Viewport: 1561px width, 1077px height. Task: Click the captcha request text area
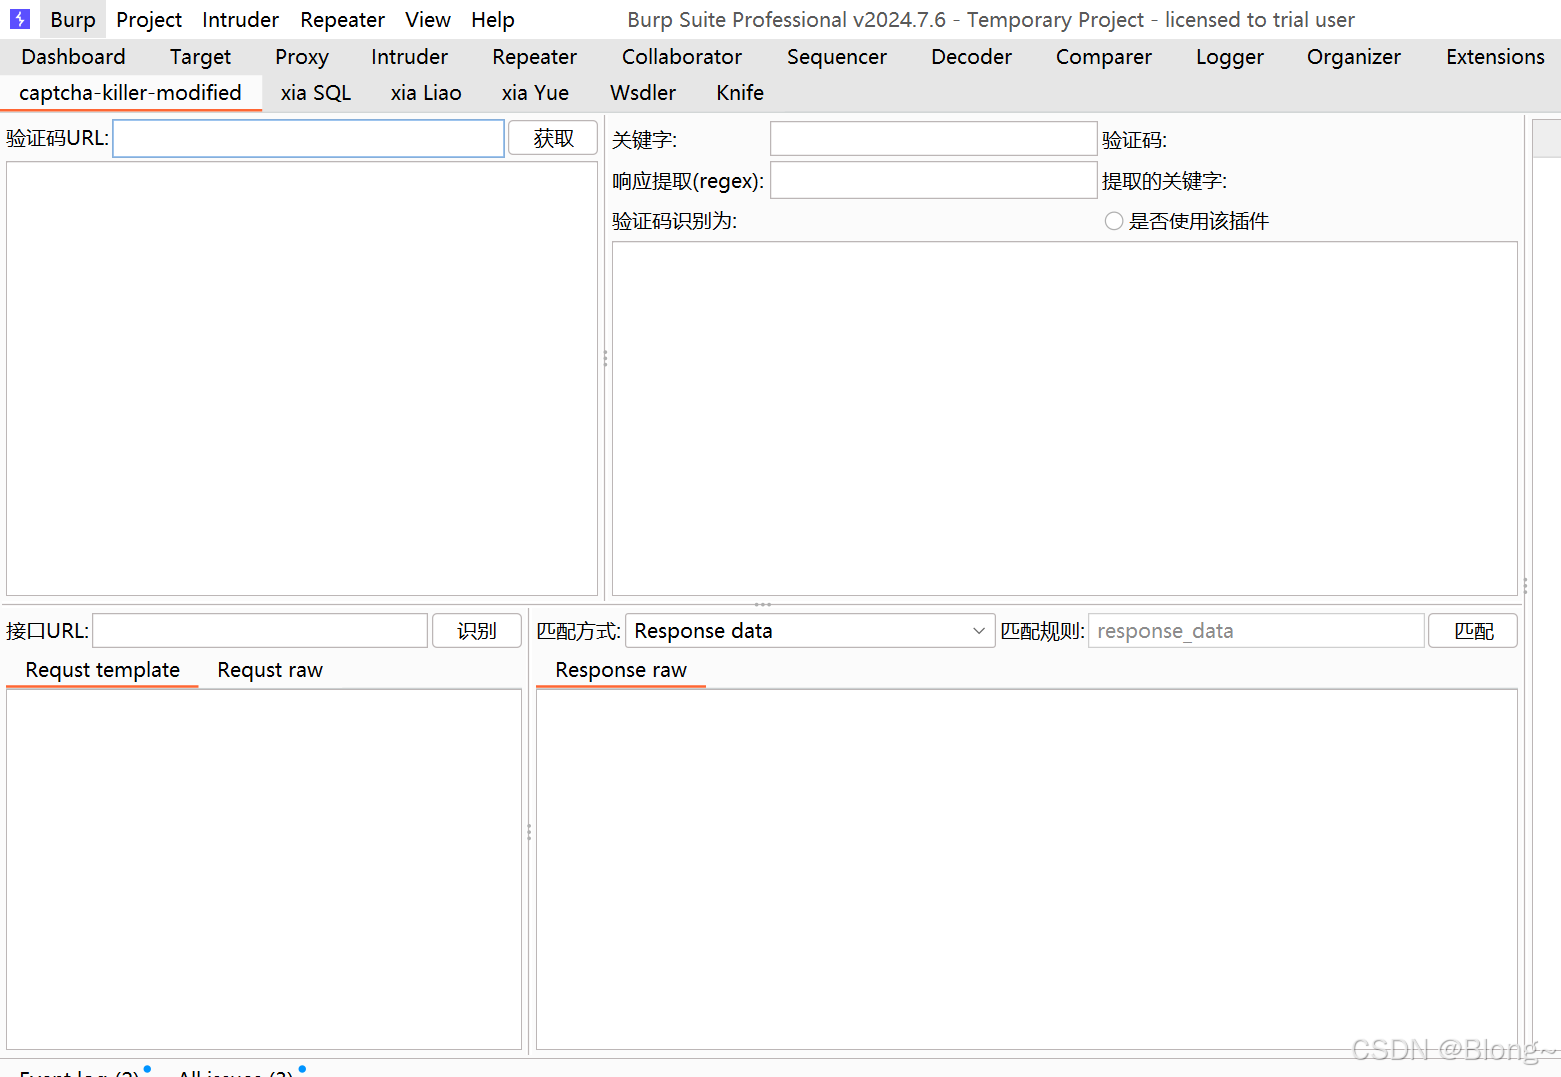click(x=302, y=379)
